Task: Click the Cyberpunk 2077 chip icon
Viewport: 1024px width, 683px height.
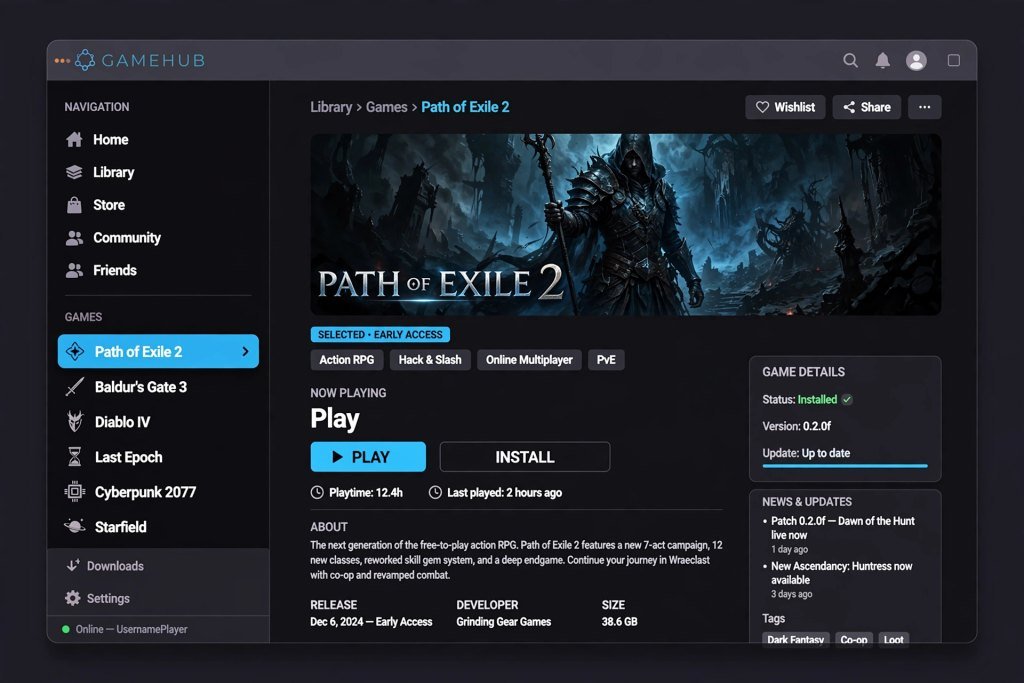Action: (x=75, y=492)
